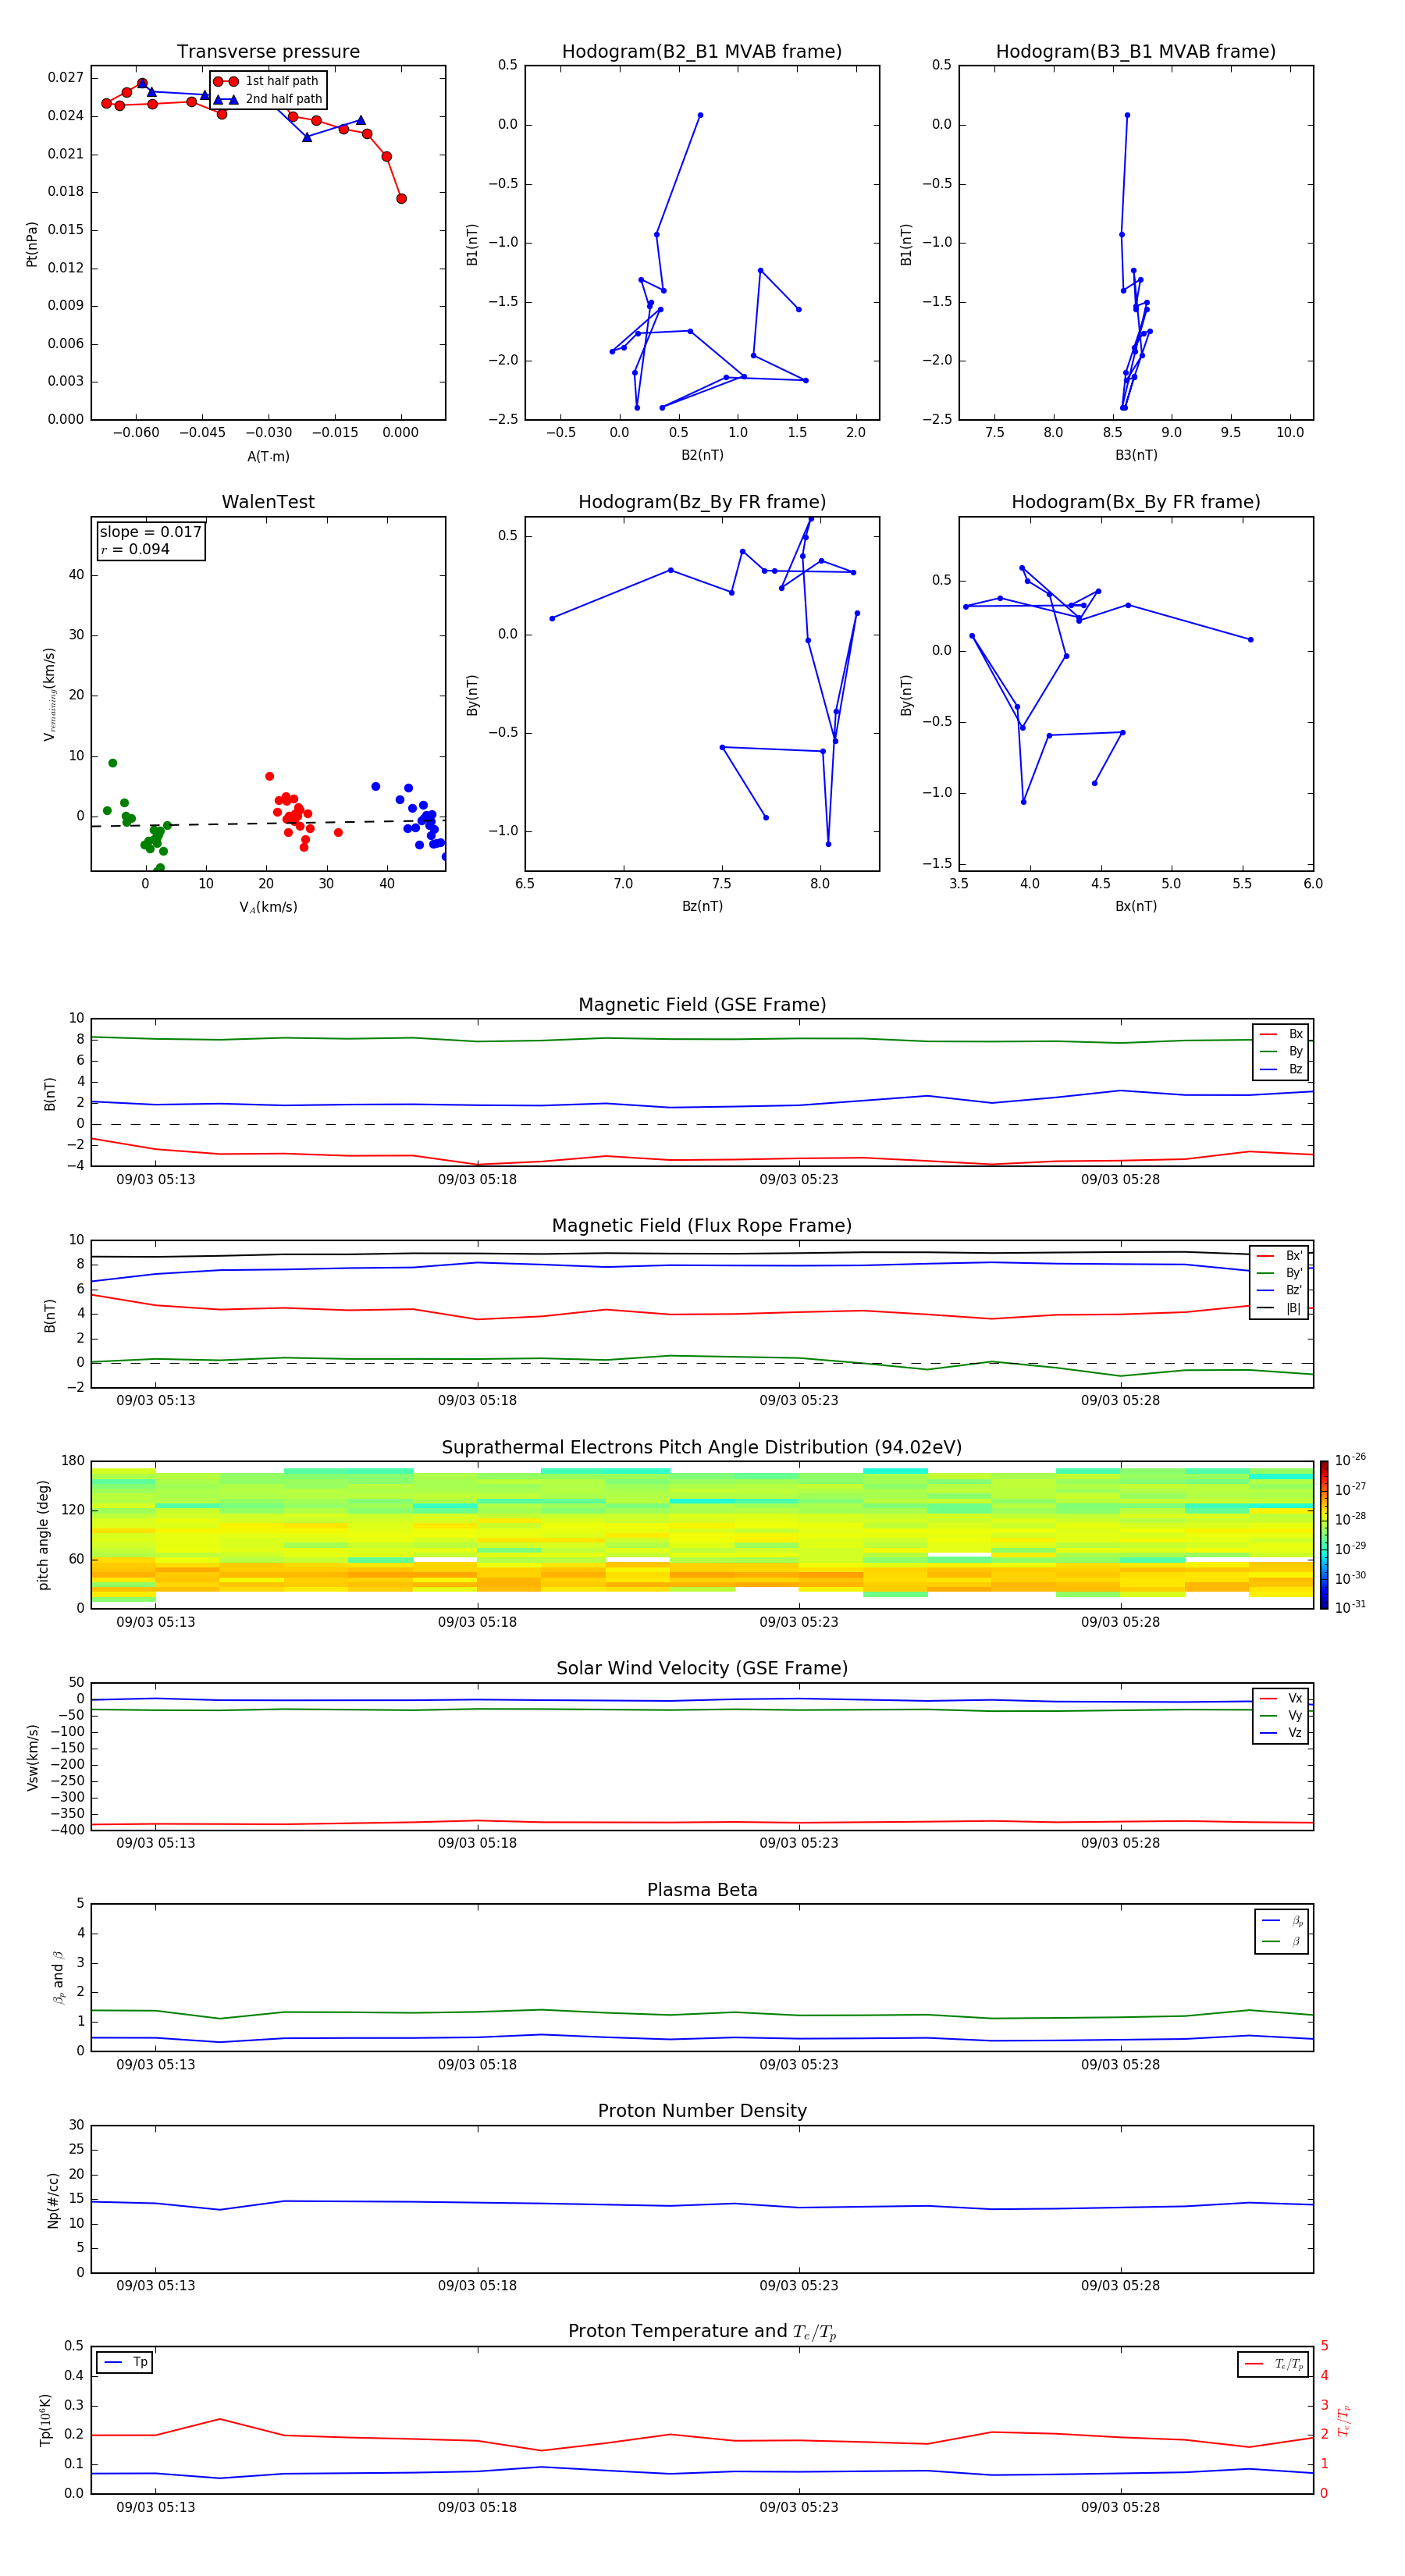1405x2576 pixels.
Task: Click the 'Tp(10^6K)' y-axis label
Action: [45, 2420]
